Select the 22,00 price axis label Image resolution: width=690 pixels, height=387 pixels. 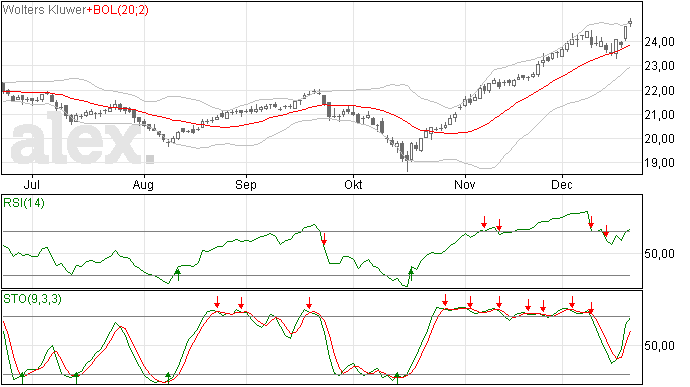pos(659,91)
